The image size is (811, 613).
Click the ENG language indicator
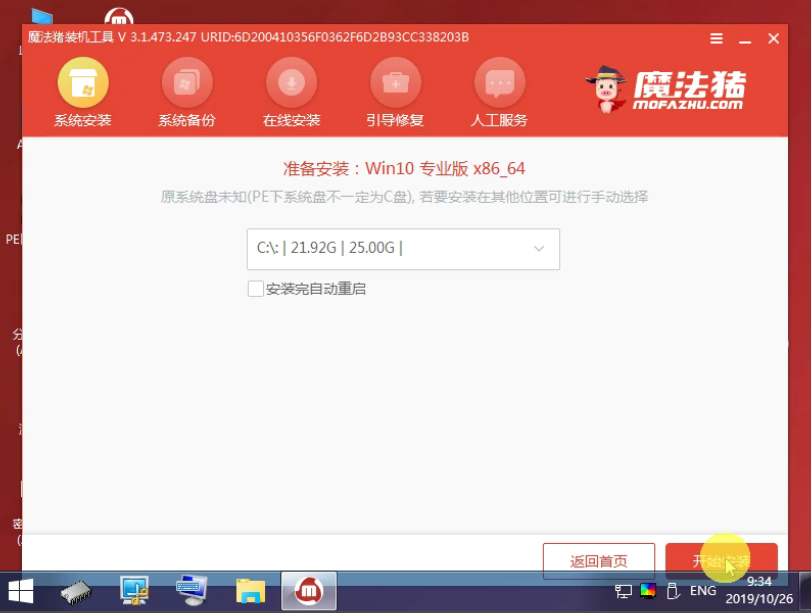coord(702,591)
